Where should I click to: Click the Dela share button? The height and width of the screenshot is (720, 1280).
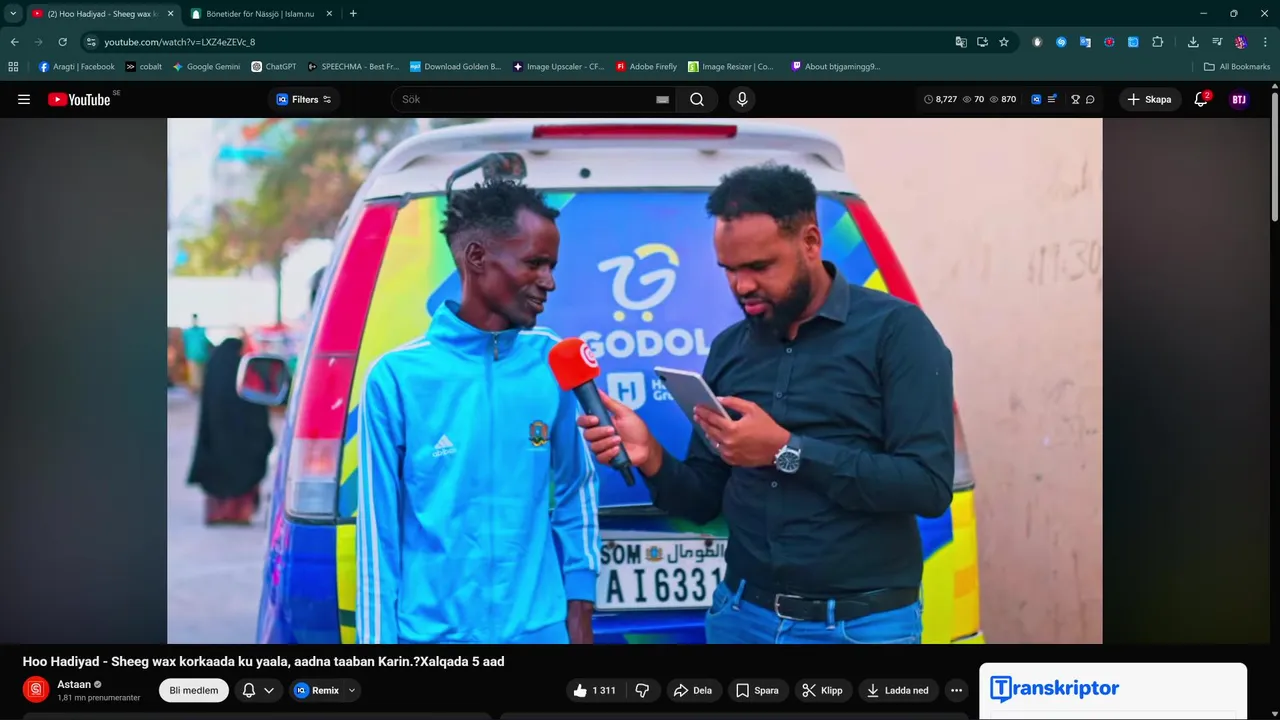(x=693, y=690)
